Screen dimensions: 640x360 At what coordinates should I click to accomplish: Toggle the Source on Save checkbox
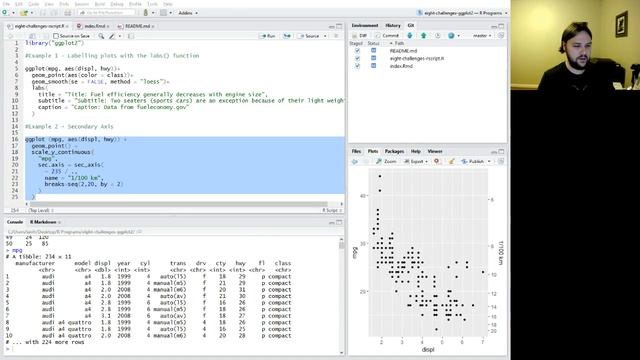click(56, 36)
